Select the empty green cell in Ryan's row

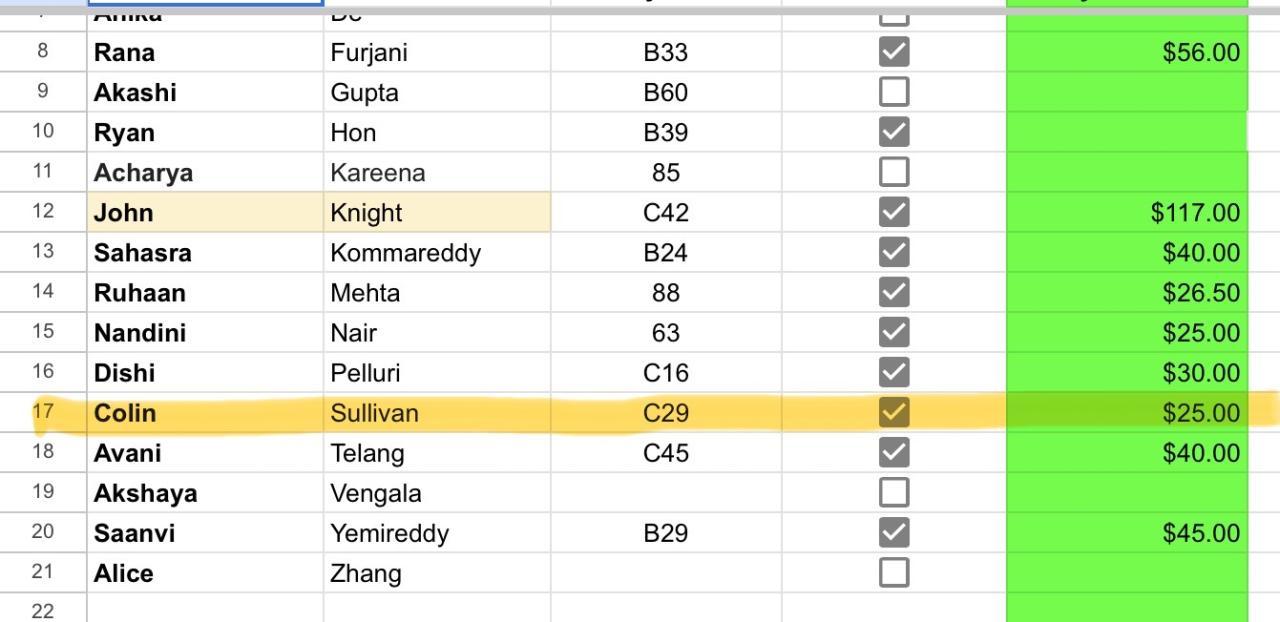coord(1126,132)
